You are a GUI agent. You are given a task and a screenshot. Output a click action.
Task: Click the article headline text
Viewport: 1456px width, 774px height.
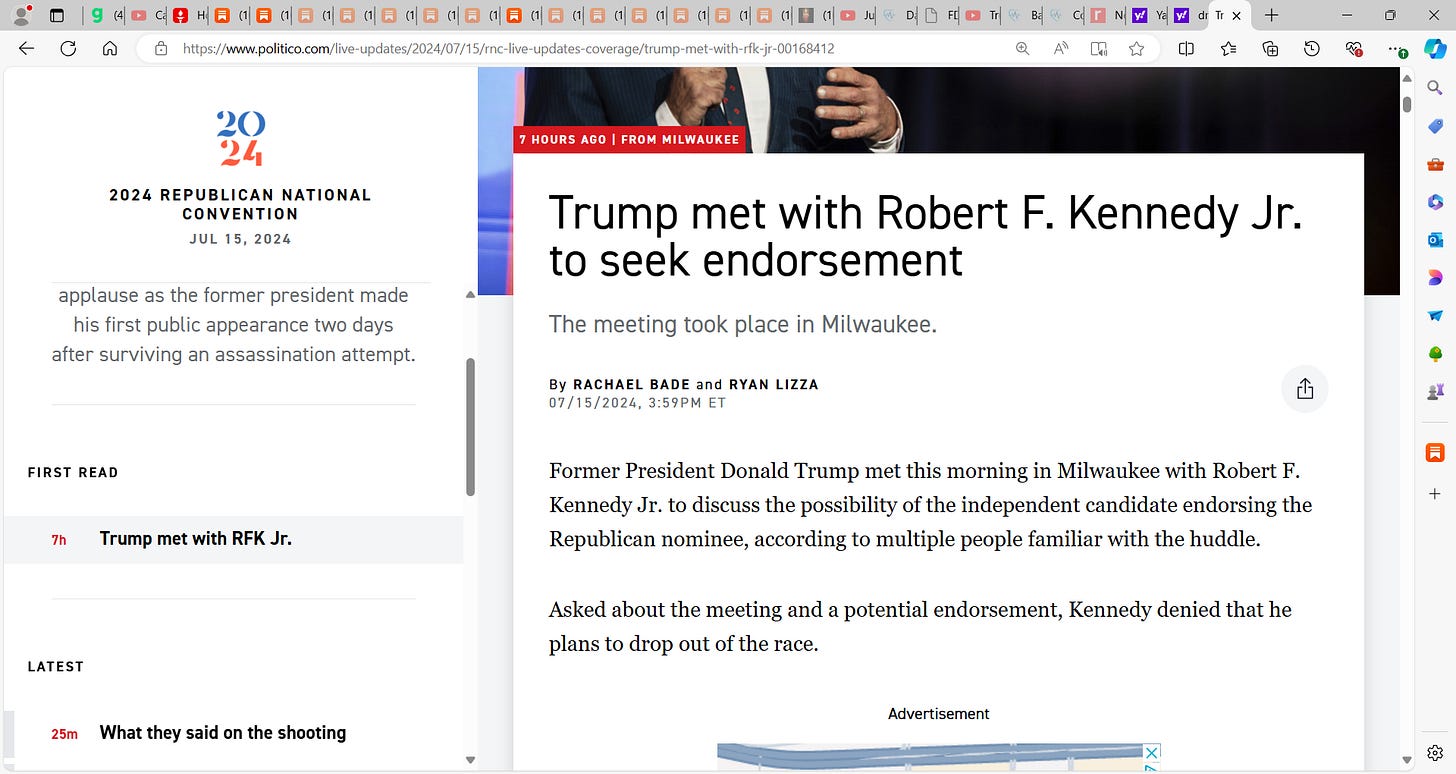[926, 236]
